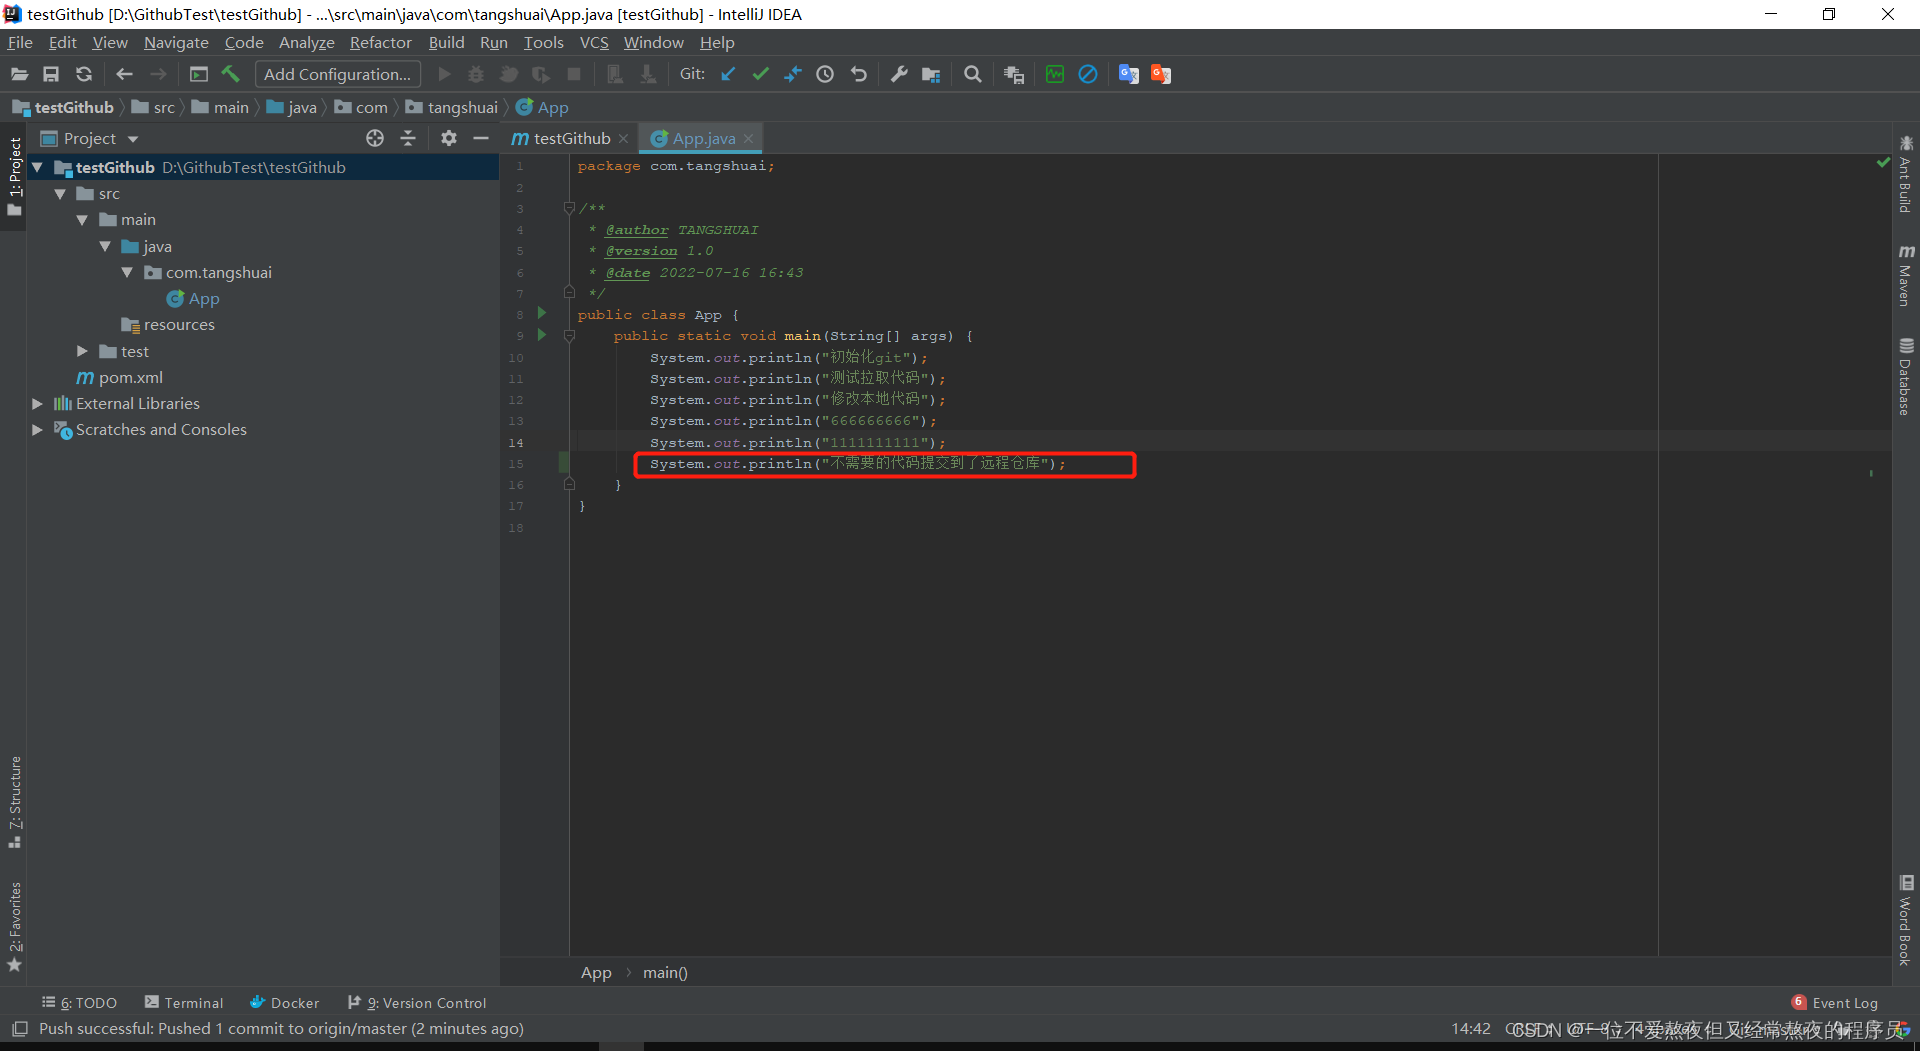Screen dimensions: 1920x1051
Task: Click the green monitor plugin icon
Action: click(x=1055, y=74)
